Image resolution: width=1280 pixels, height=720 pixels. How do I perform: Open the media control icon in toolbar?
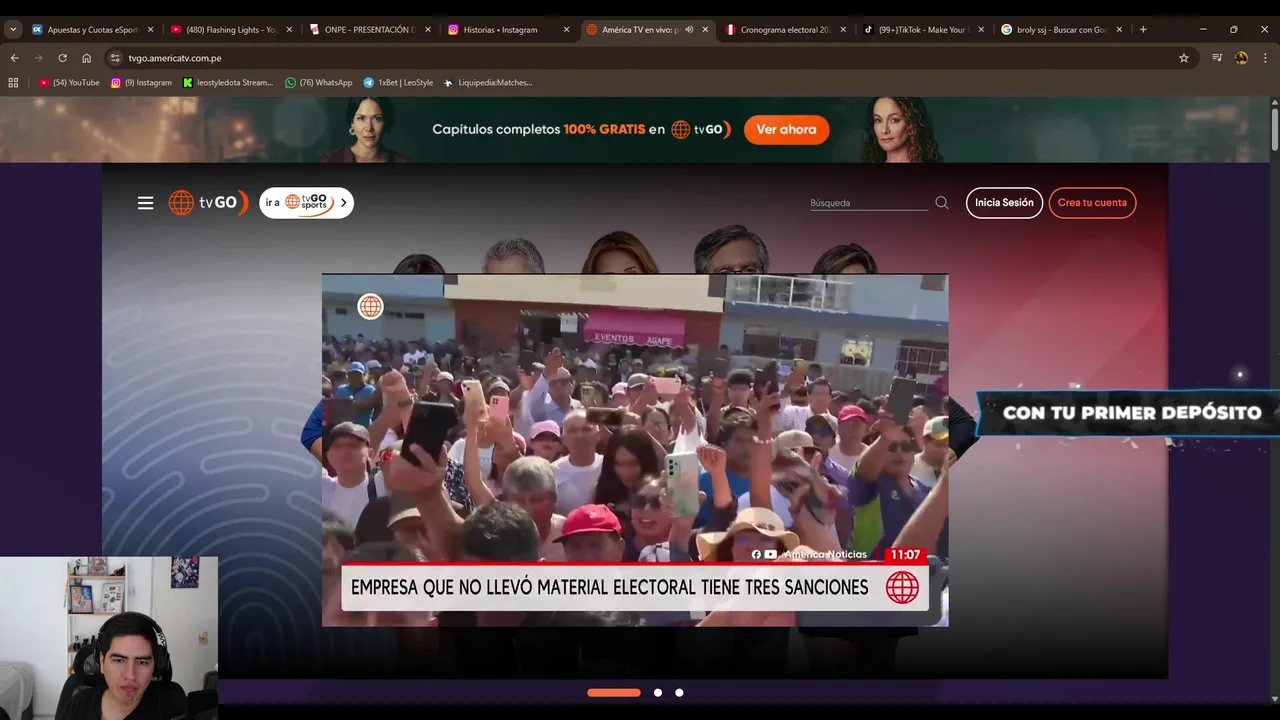pos(1217,58)
